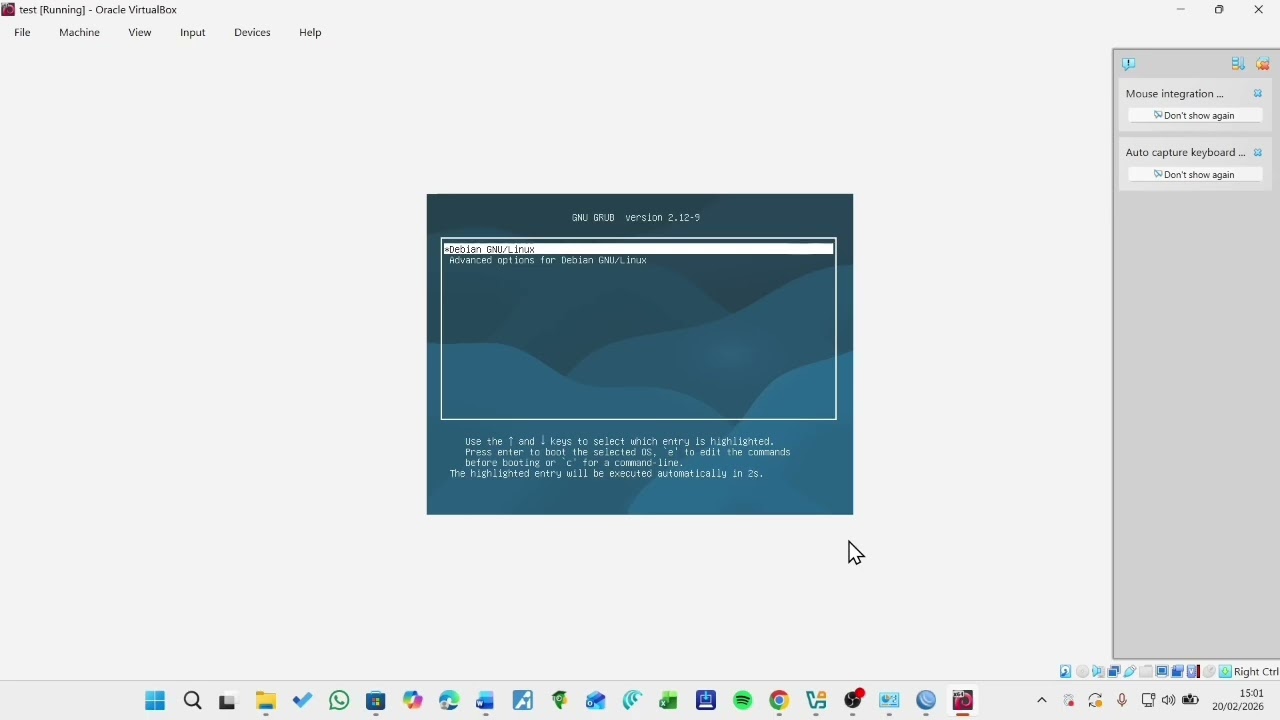Open Microsoft Store from the taskbar
This screenshot has height=720, width=1280.
click(376, 701)
